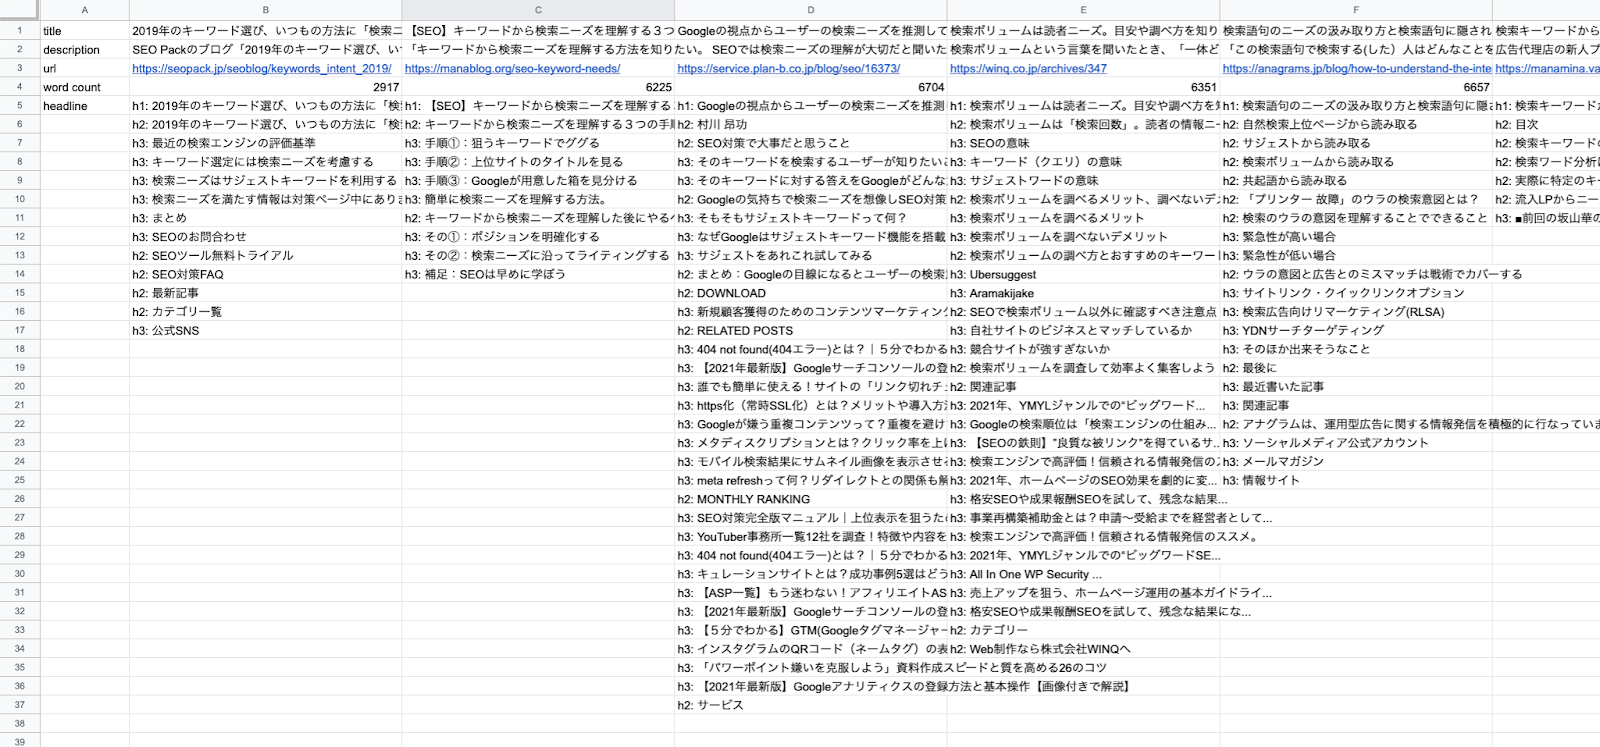This screenshot has height=747, width=1600.
Task: Select cell "h3: そのほか出来そうなこと"
Action: tap(1356, 349)
